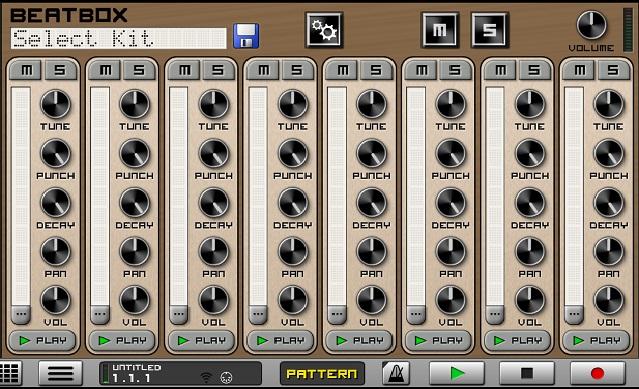Click the DECAY knob on channel eight

tap(608, 202)
